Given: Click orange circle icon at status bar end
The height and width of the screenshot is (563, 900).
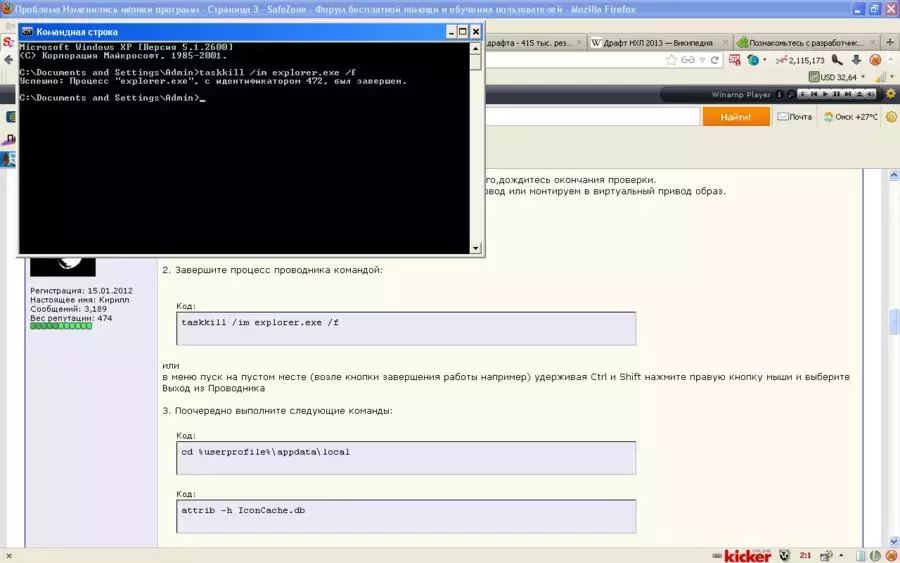Looking at the screenshot, I should point(891,556).
